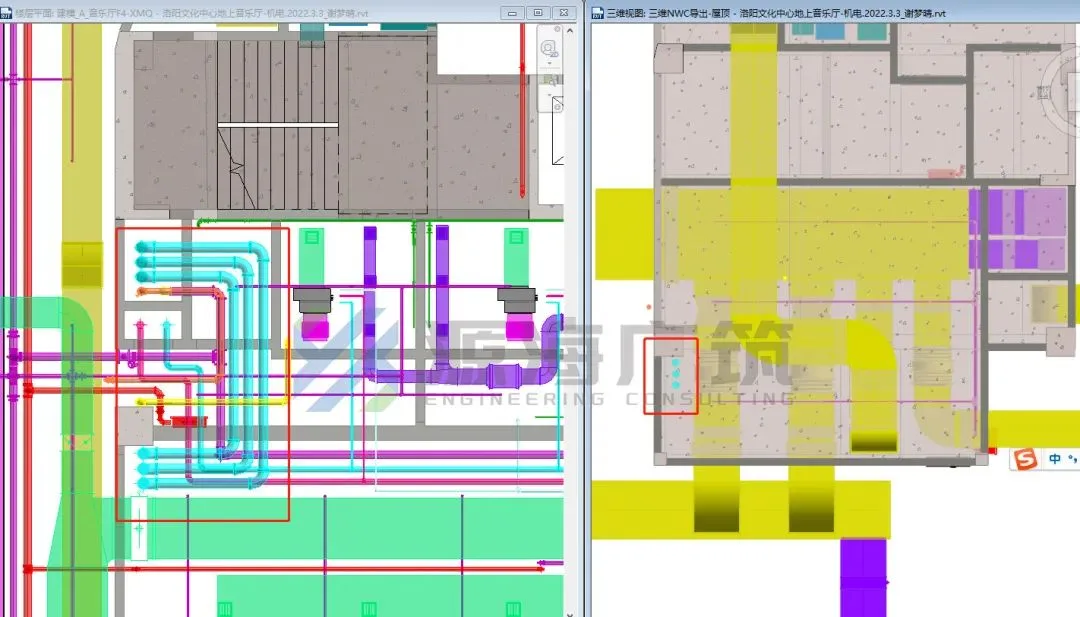Image resolution: width=1080 pixels, height=617 pixels.
Task: Toggle the IME punctuation mode button
Action: [1072, 459]
